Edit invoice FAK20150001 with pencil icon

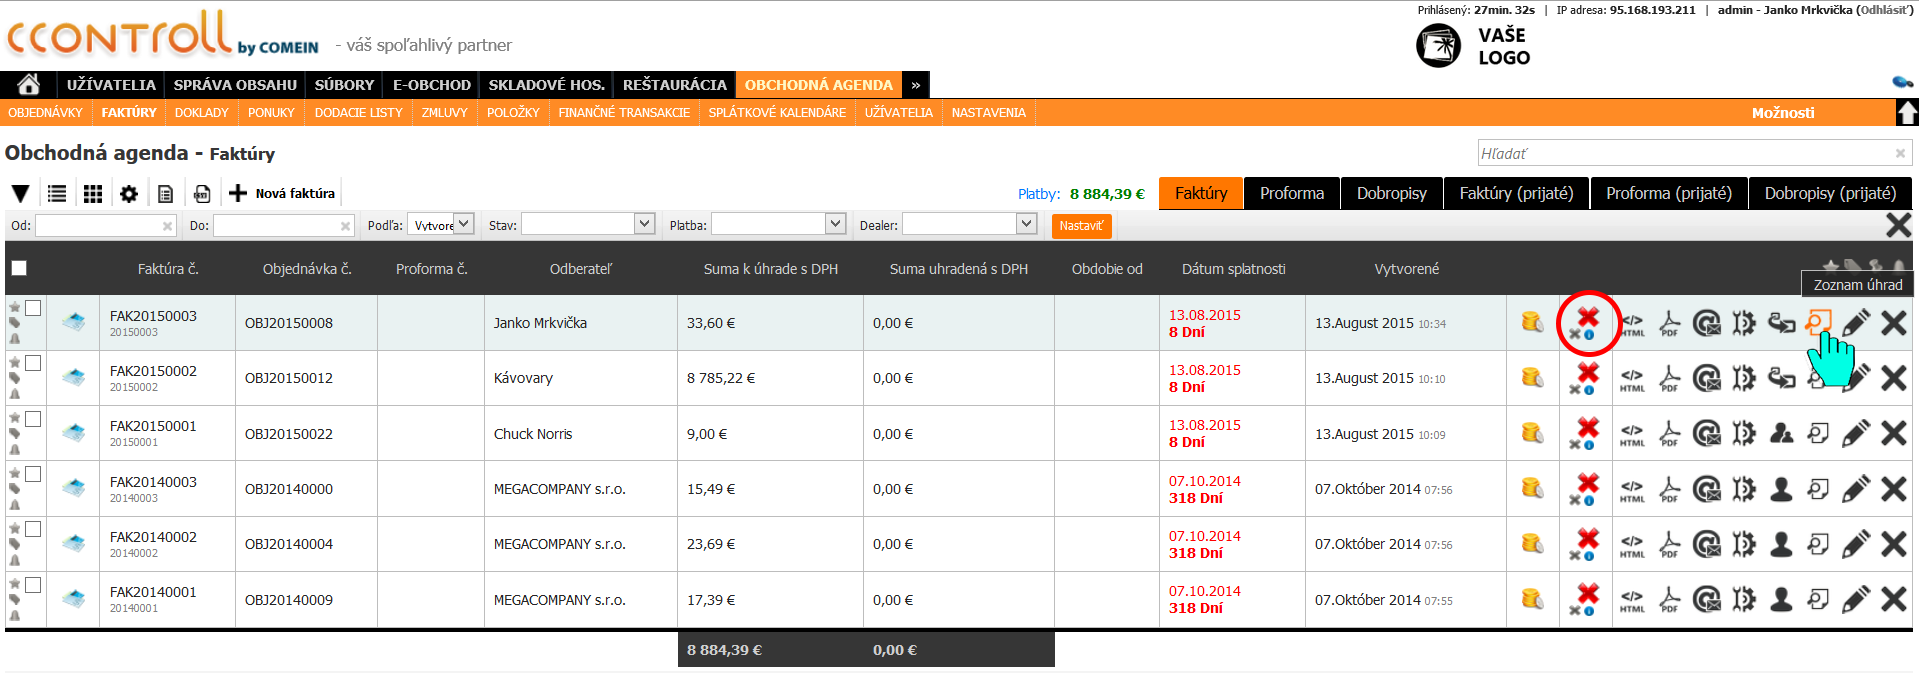click(x=1855, y=433)
